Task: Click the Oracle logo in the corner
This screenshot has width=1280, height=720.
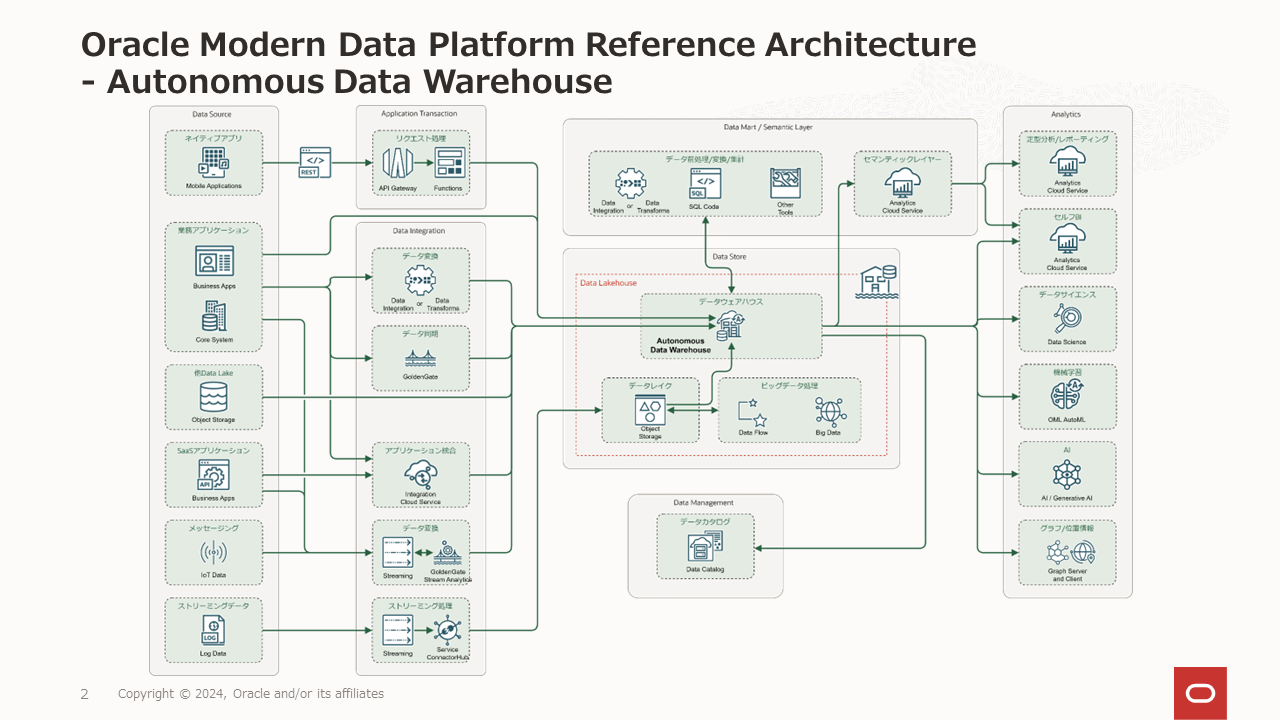Action: tap(1200, 692)
